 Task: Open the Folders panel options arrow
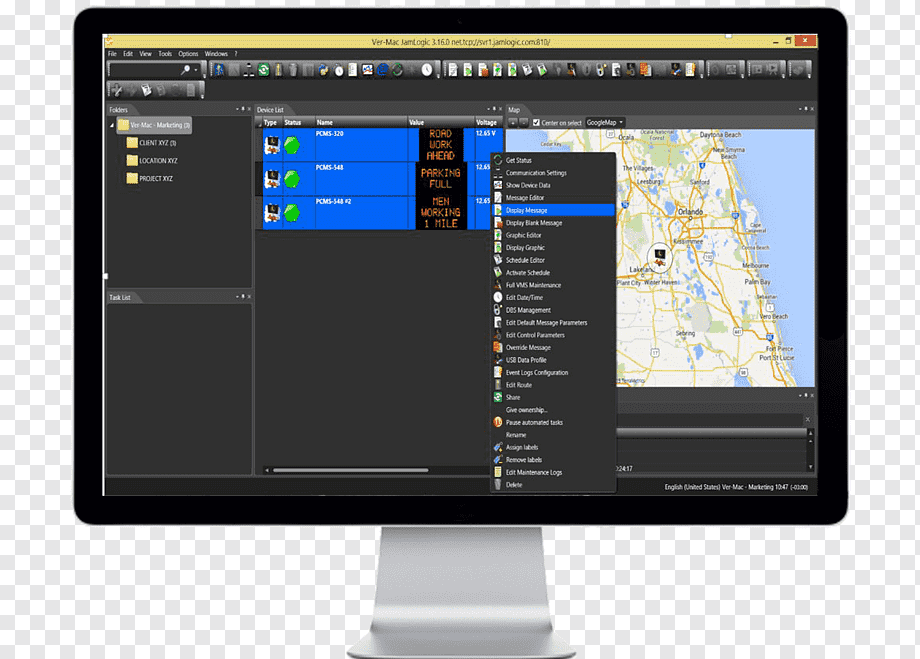pos(237,109)
